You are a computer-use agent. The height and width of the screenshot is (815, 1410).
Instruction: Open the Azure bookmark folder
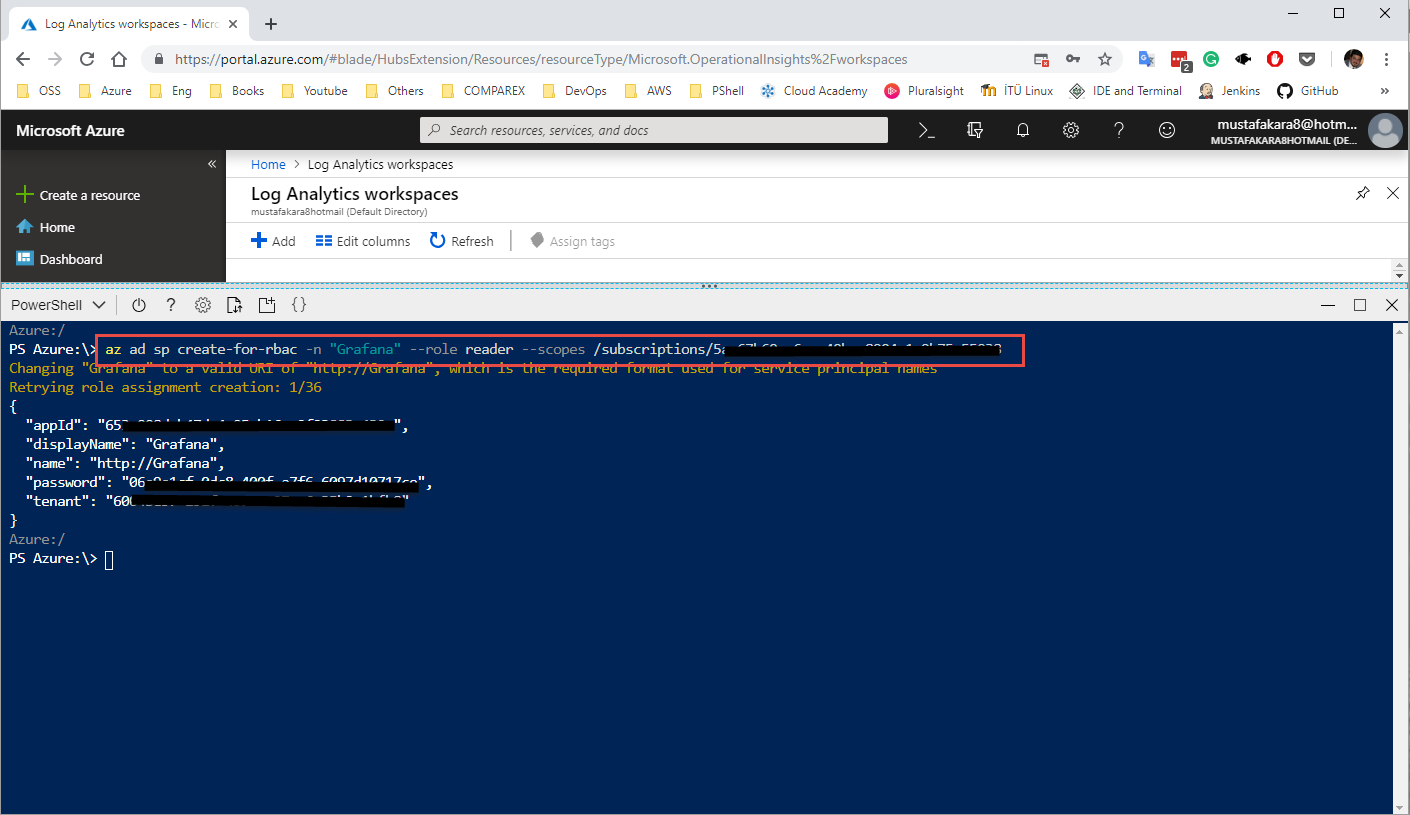(106, 90)
